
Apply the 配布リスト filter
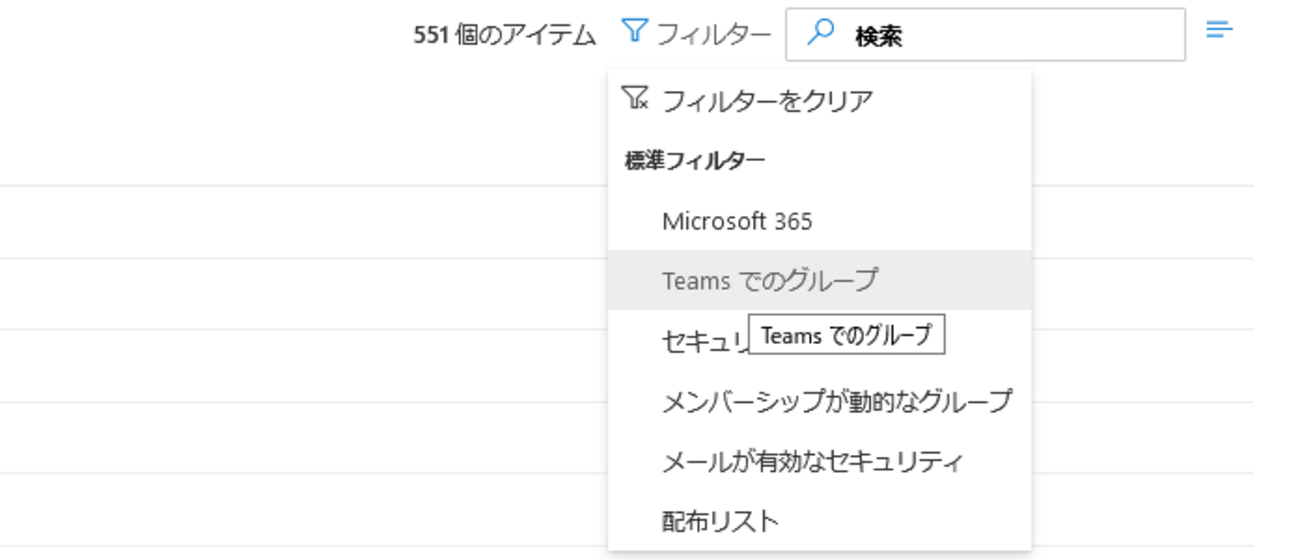pos(720,521)
